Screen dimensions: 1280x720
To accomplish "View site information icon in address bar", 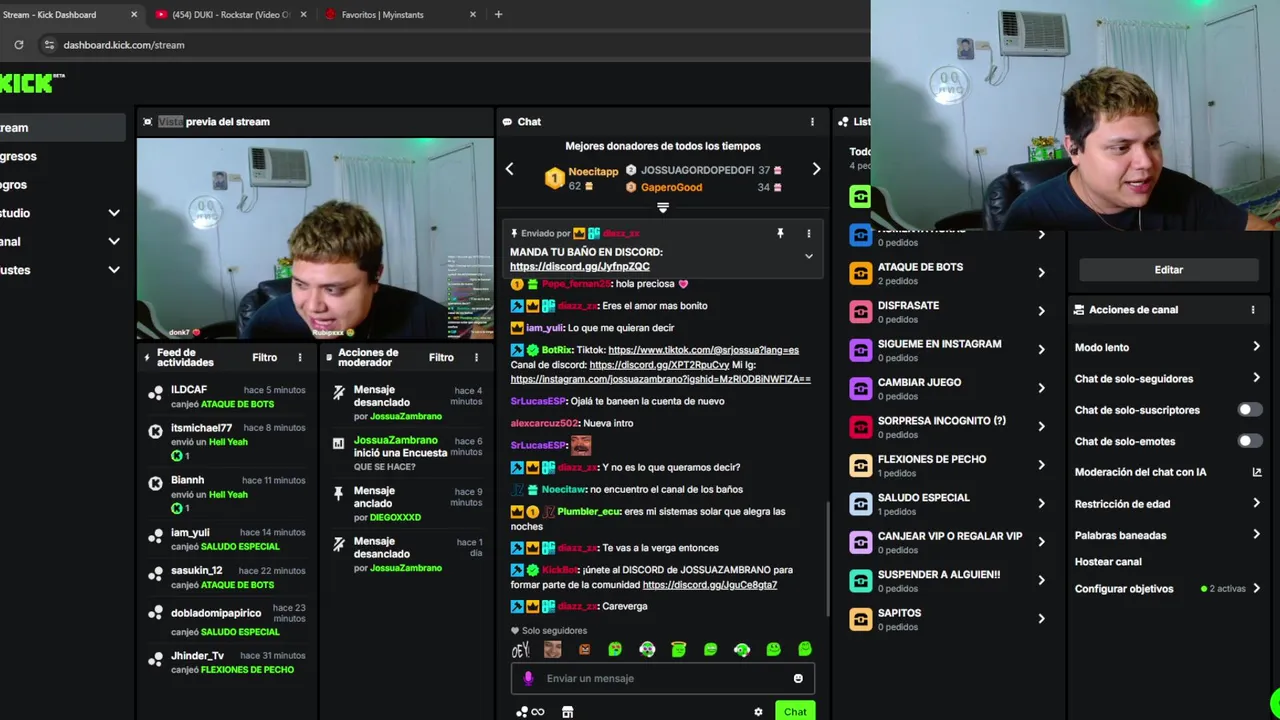I will tap(49, 44).
